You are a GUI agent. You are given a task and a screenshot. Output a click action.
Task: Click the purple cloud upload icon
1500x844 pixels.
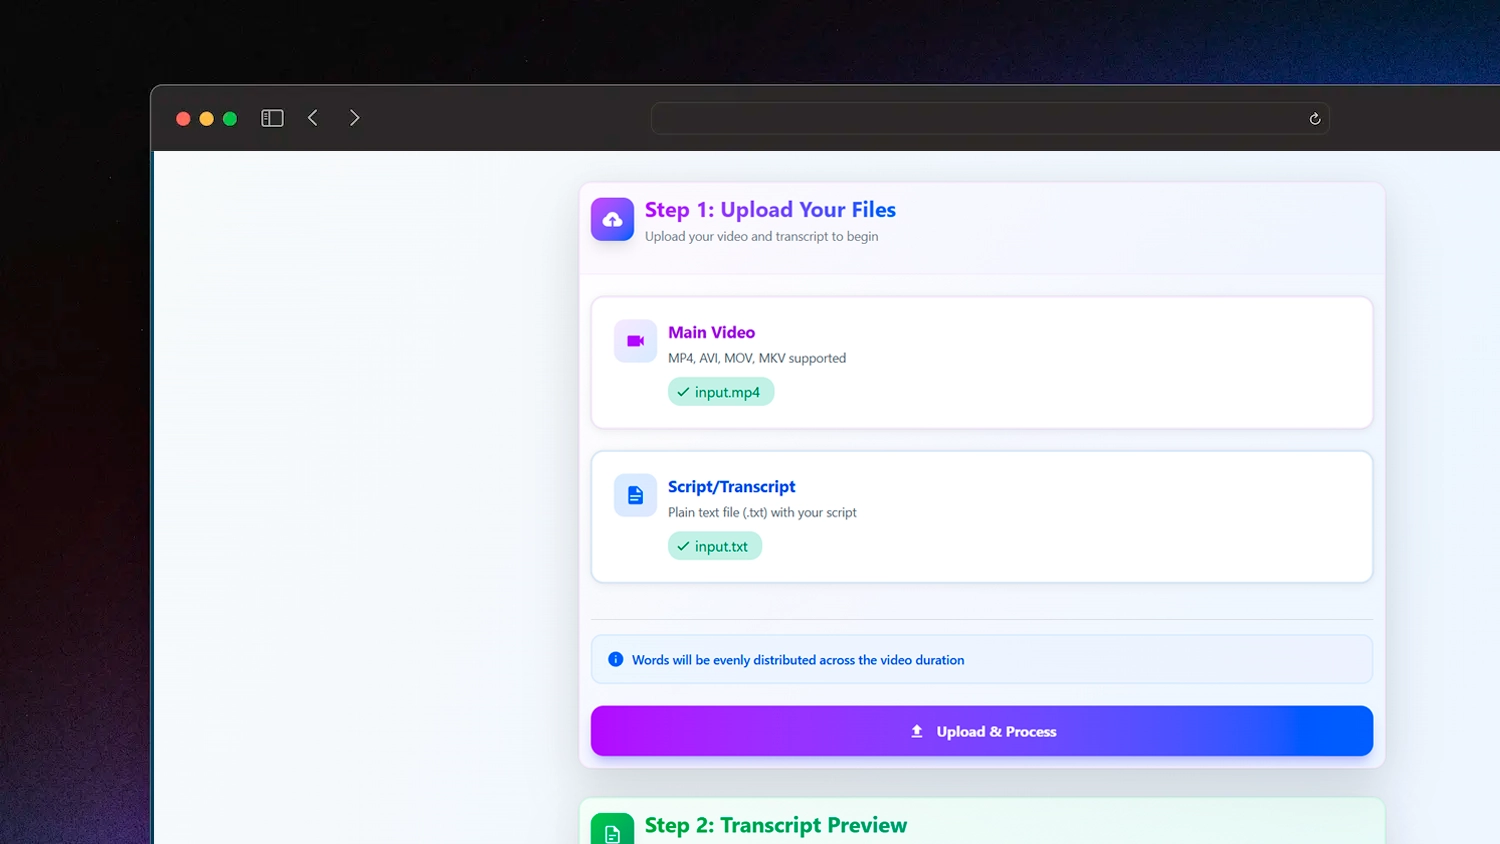point(612,219)
